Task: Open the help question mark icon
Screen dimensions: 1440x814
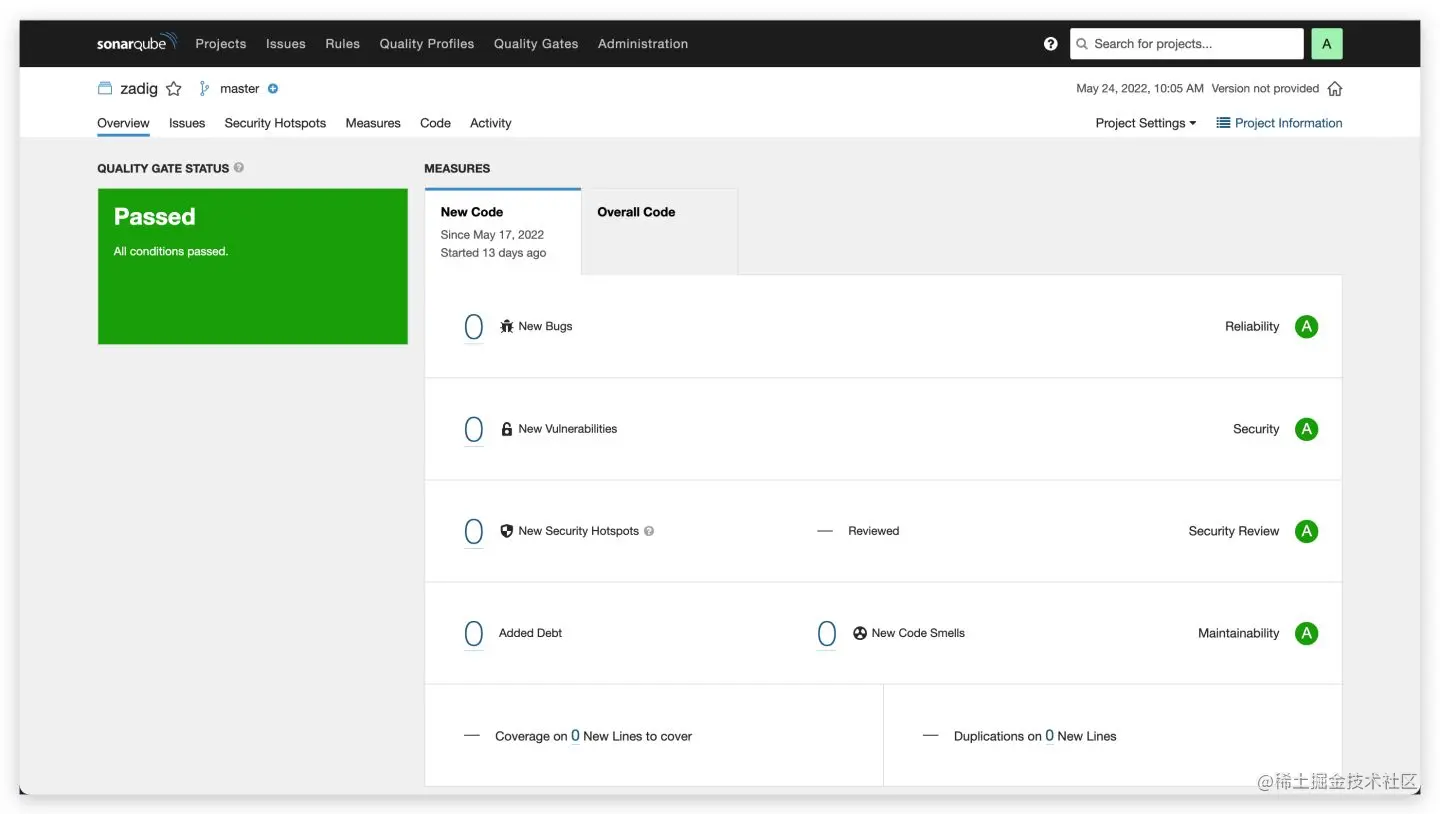Action: [x=1051, y=44]
